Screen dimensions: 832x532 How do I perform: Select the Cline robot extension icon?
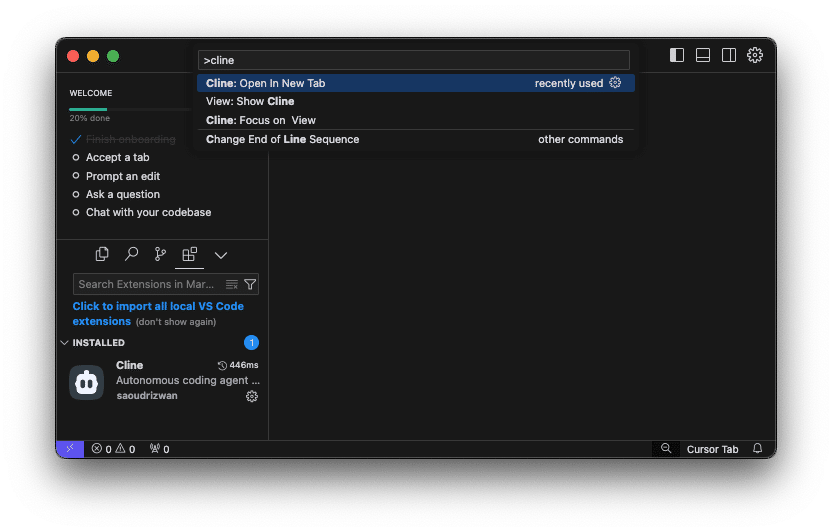tap(86, 382)
